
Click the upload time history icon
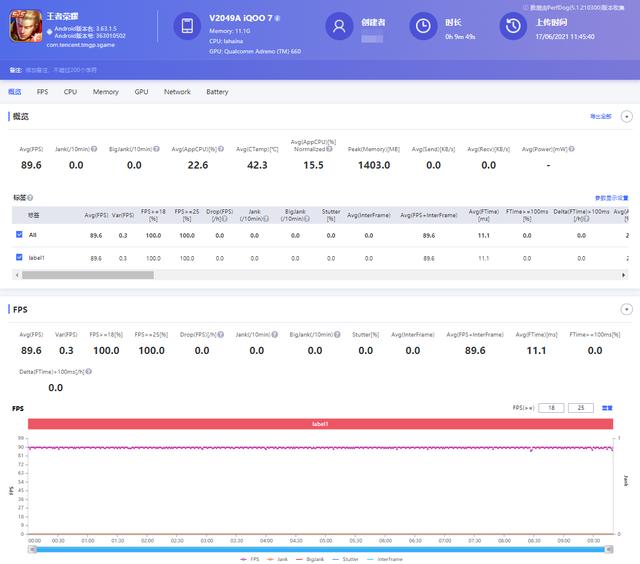coord(513,26)
